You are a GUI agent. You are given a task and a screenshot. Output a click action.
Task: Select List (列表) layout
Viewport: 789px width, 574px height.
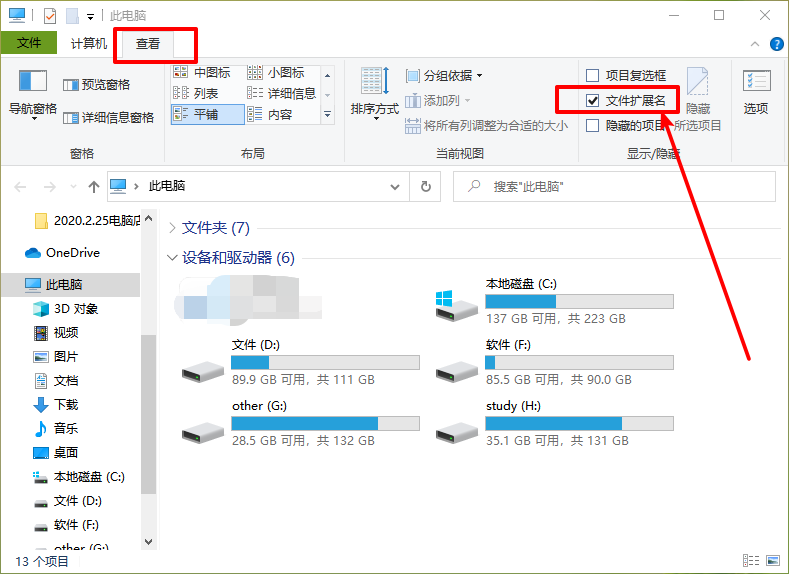(x=196, y=93)
